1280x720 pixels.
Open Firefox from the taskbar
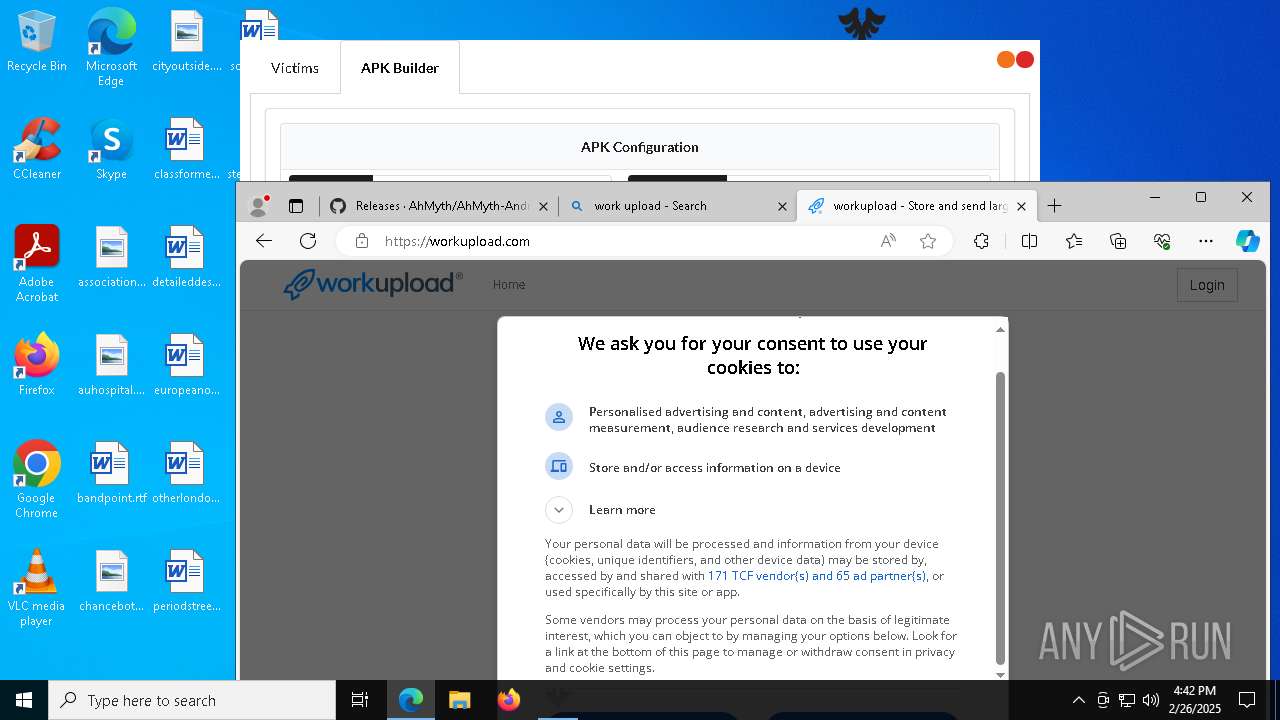click(x=509, y=700)
